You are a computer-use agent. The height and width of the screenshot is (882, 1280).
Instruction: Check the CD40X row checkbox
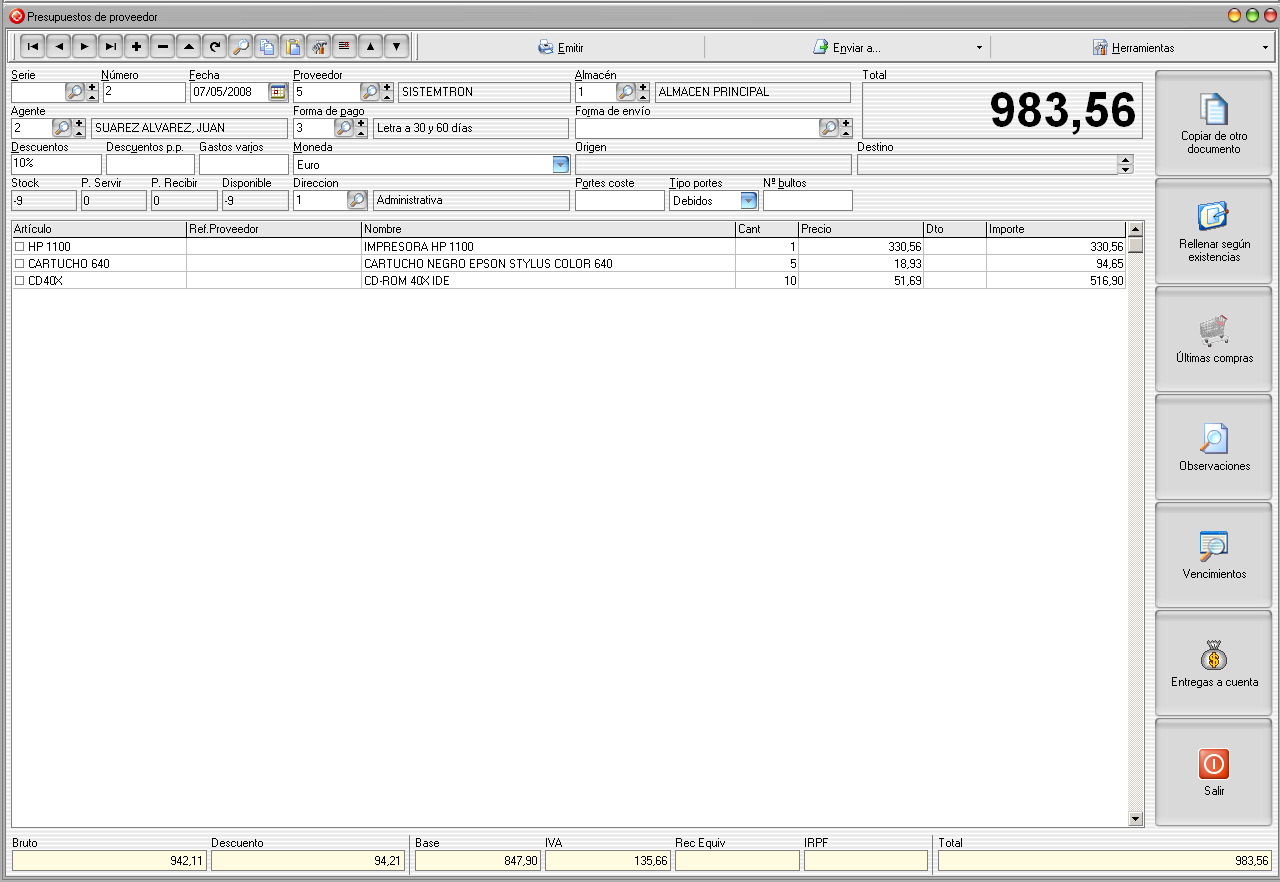pos(19,282)
